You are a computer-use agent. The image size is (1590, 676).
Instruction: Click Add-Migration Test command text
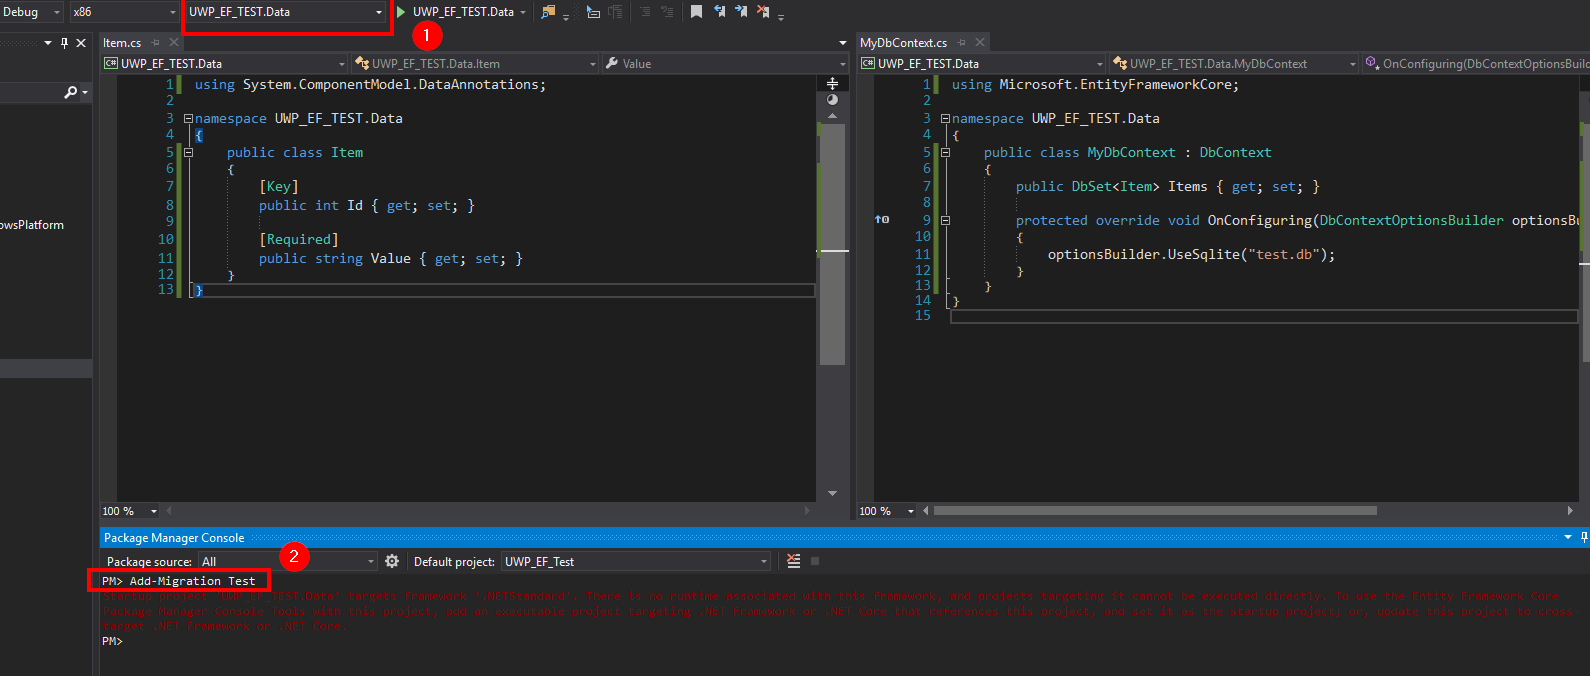coord(192,581)
